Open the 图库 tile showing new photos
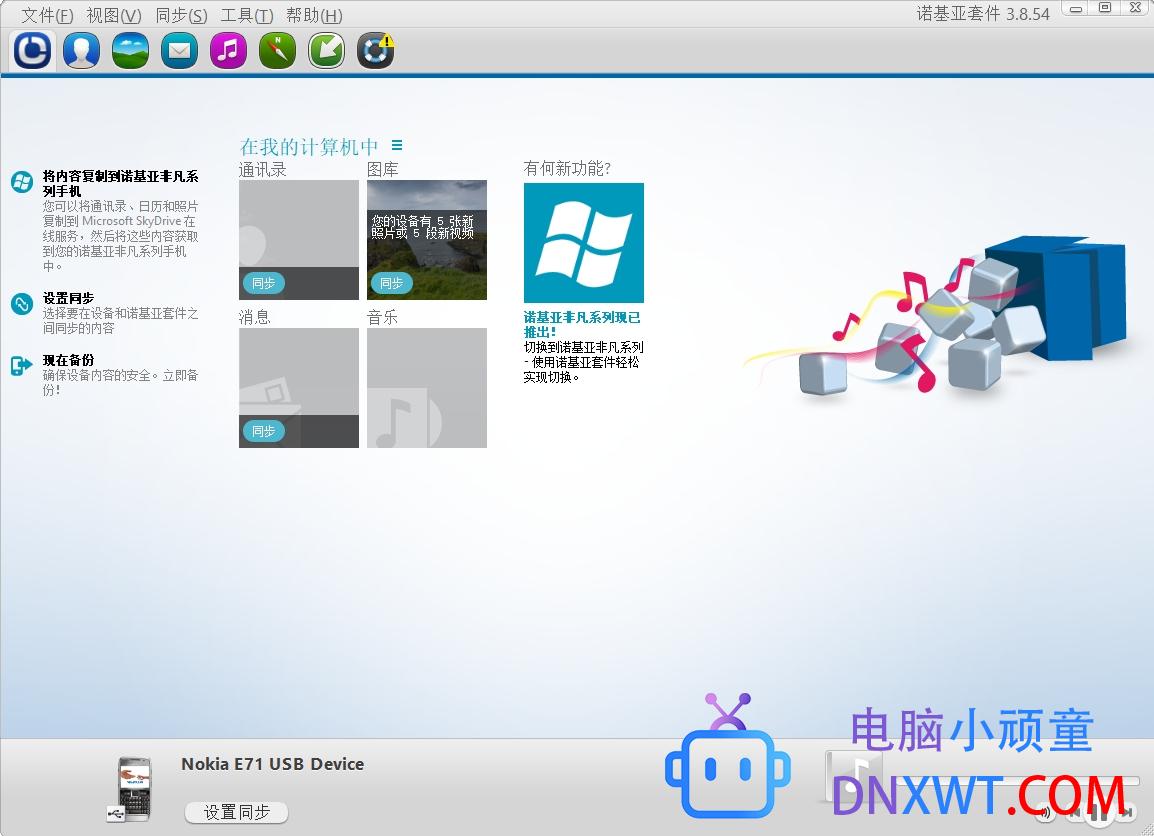 pos(427,240)
